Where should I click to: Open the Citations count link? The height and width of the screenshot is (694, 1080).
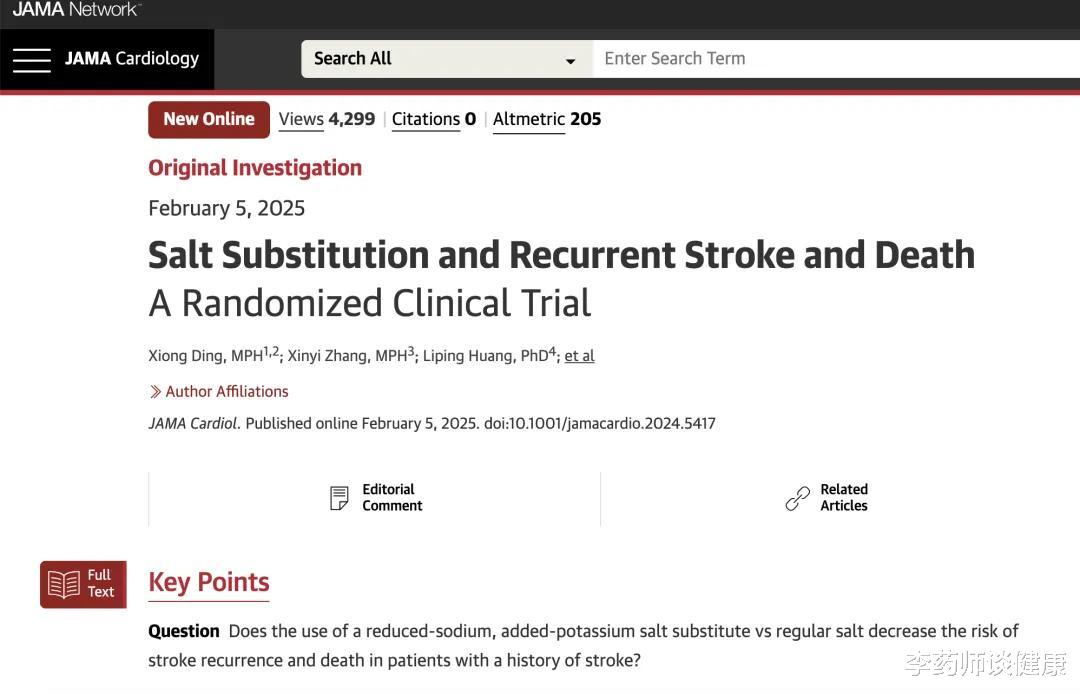[x=433, y=119]
